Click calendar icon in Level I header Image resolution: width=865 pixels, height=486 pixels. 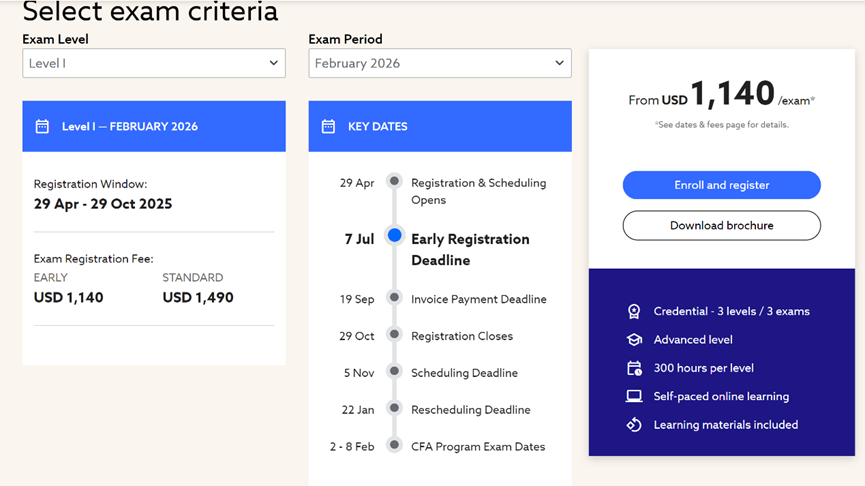click(x=42, y=127)
